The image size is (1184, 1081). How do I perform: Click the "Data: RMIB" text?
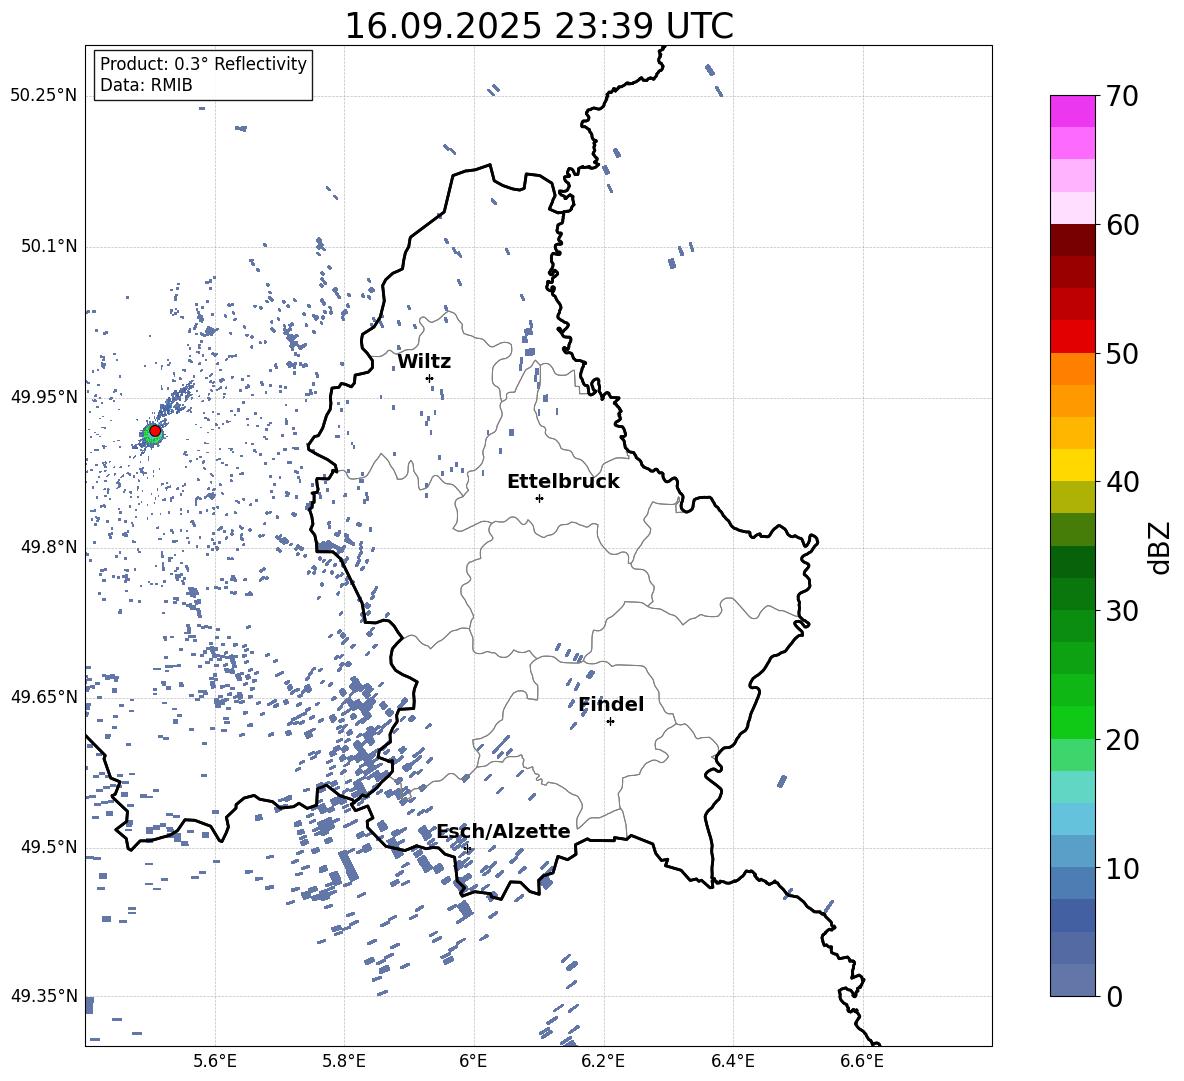tap(146, 85)
